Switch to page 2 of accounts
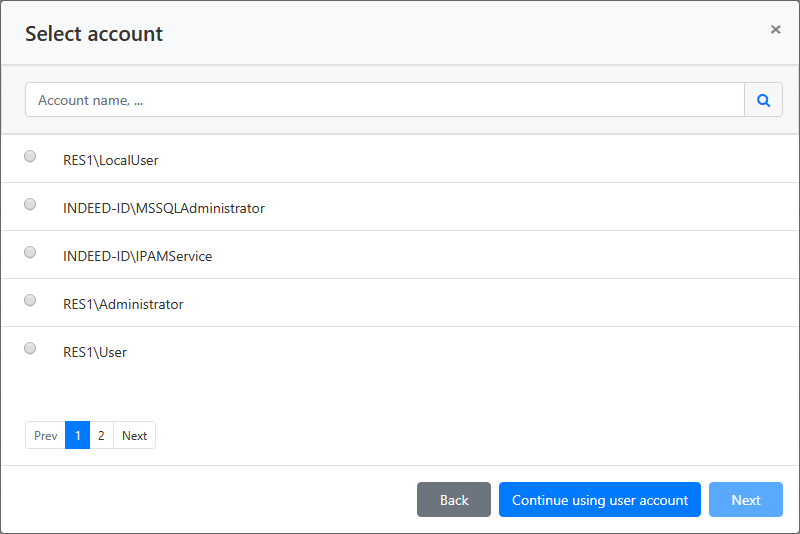The image size is (800, 534). coord(102,435)
